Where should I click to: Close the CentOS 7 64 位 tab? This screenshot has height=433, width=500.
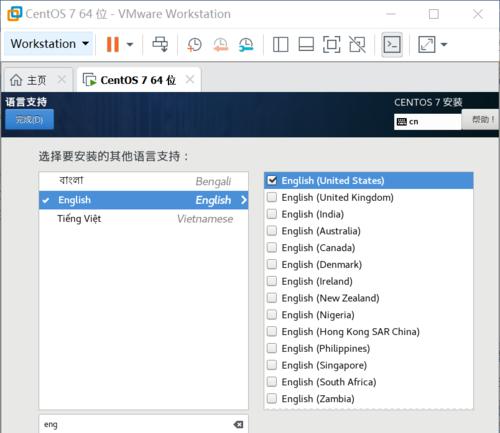[x=190, y=79]
